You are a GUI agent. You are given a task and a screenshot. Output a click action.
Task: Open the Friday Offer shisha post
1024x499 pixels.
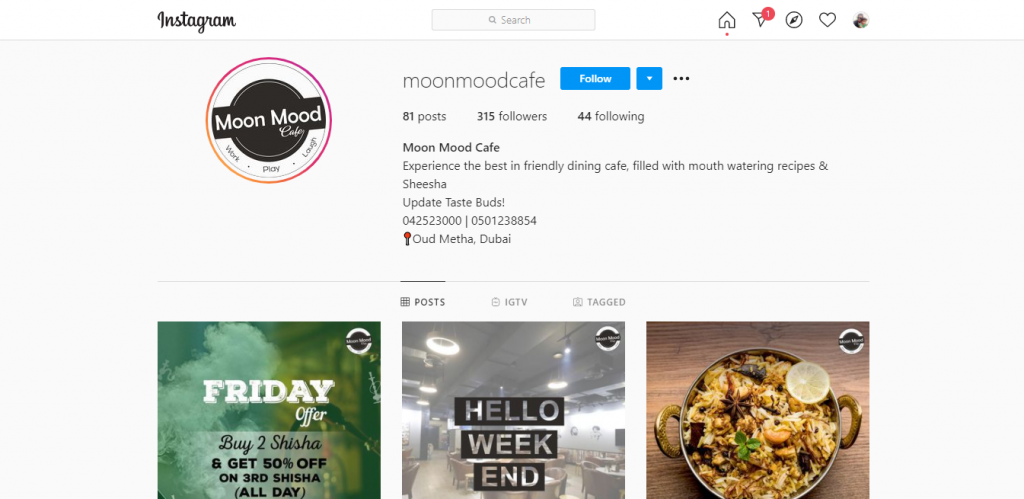(x=269, y=410)
